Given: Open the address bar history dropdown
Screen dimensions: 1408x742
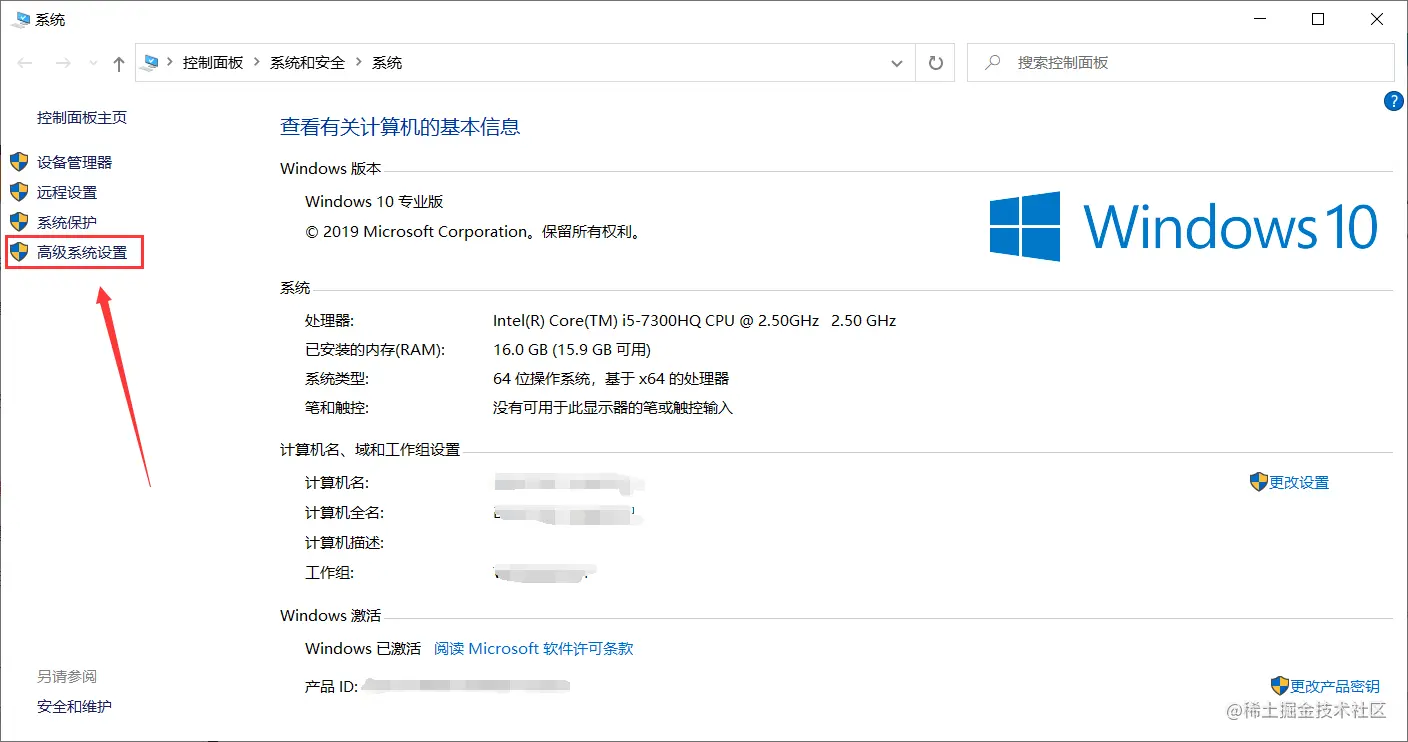Looking at the screenshot, I should point(896,63).
